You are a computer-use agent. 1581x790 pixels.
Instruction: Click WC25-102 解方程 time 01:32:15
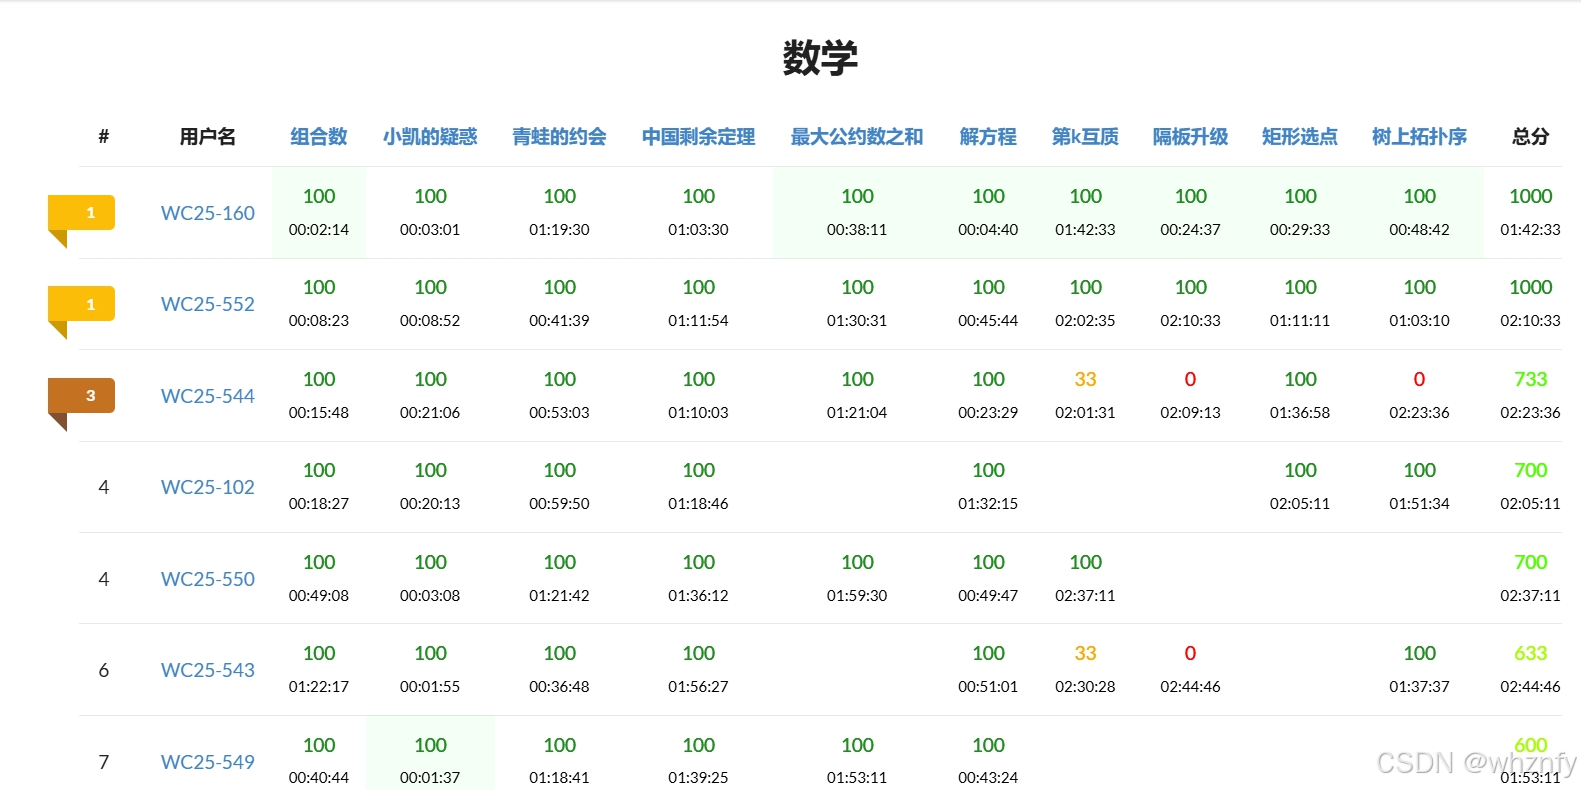pyautogui.click(x=988, y=503)
